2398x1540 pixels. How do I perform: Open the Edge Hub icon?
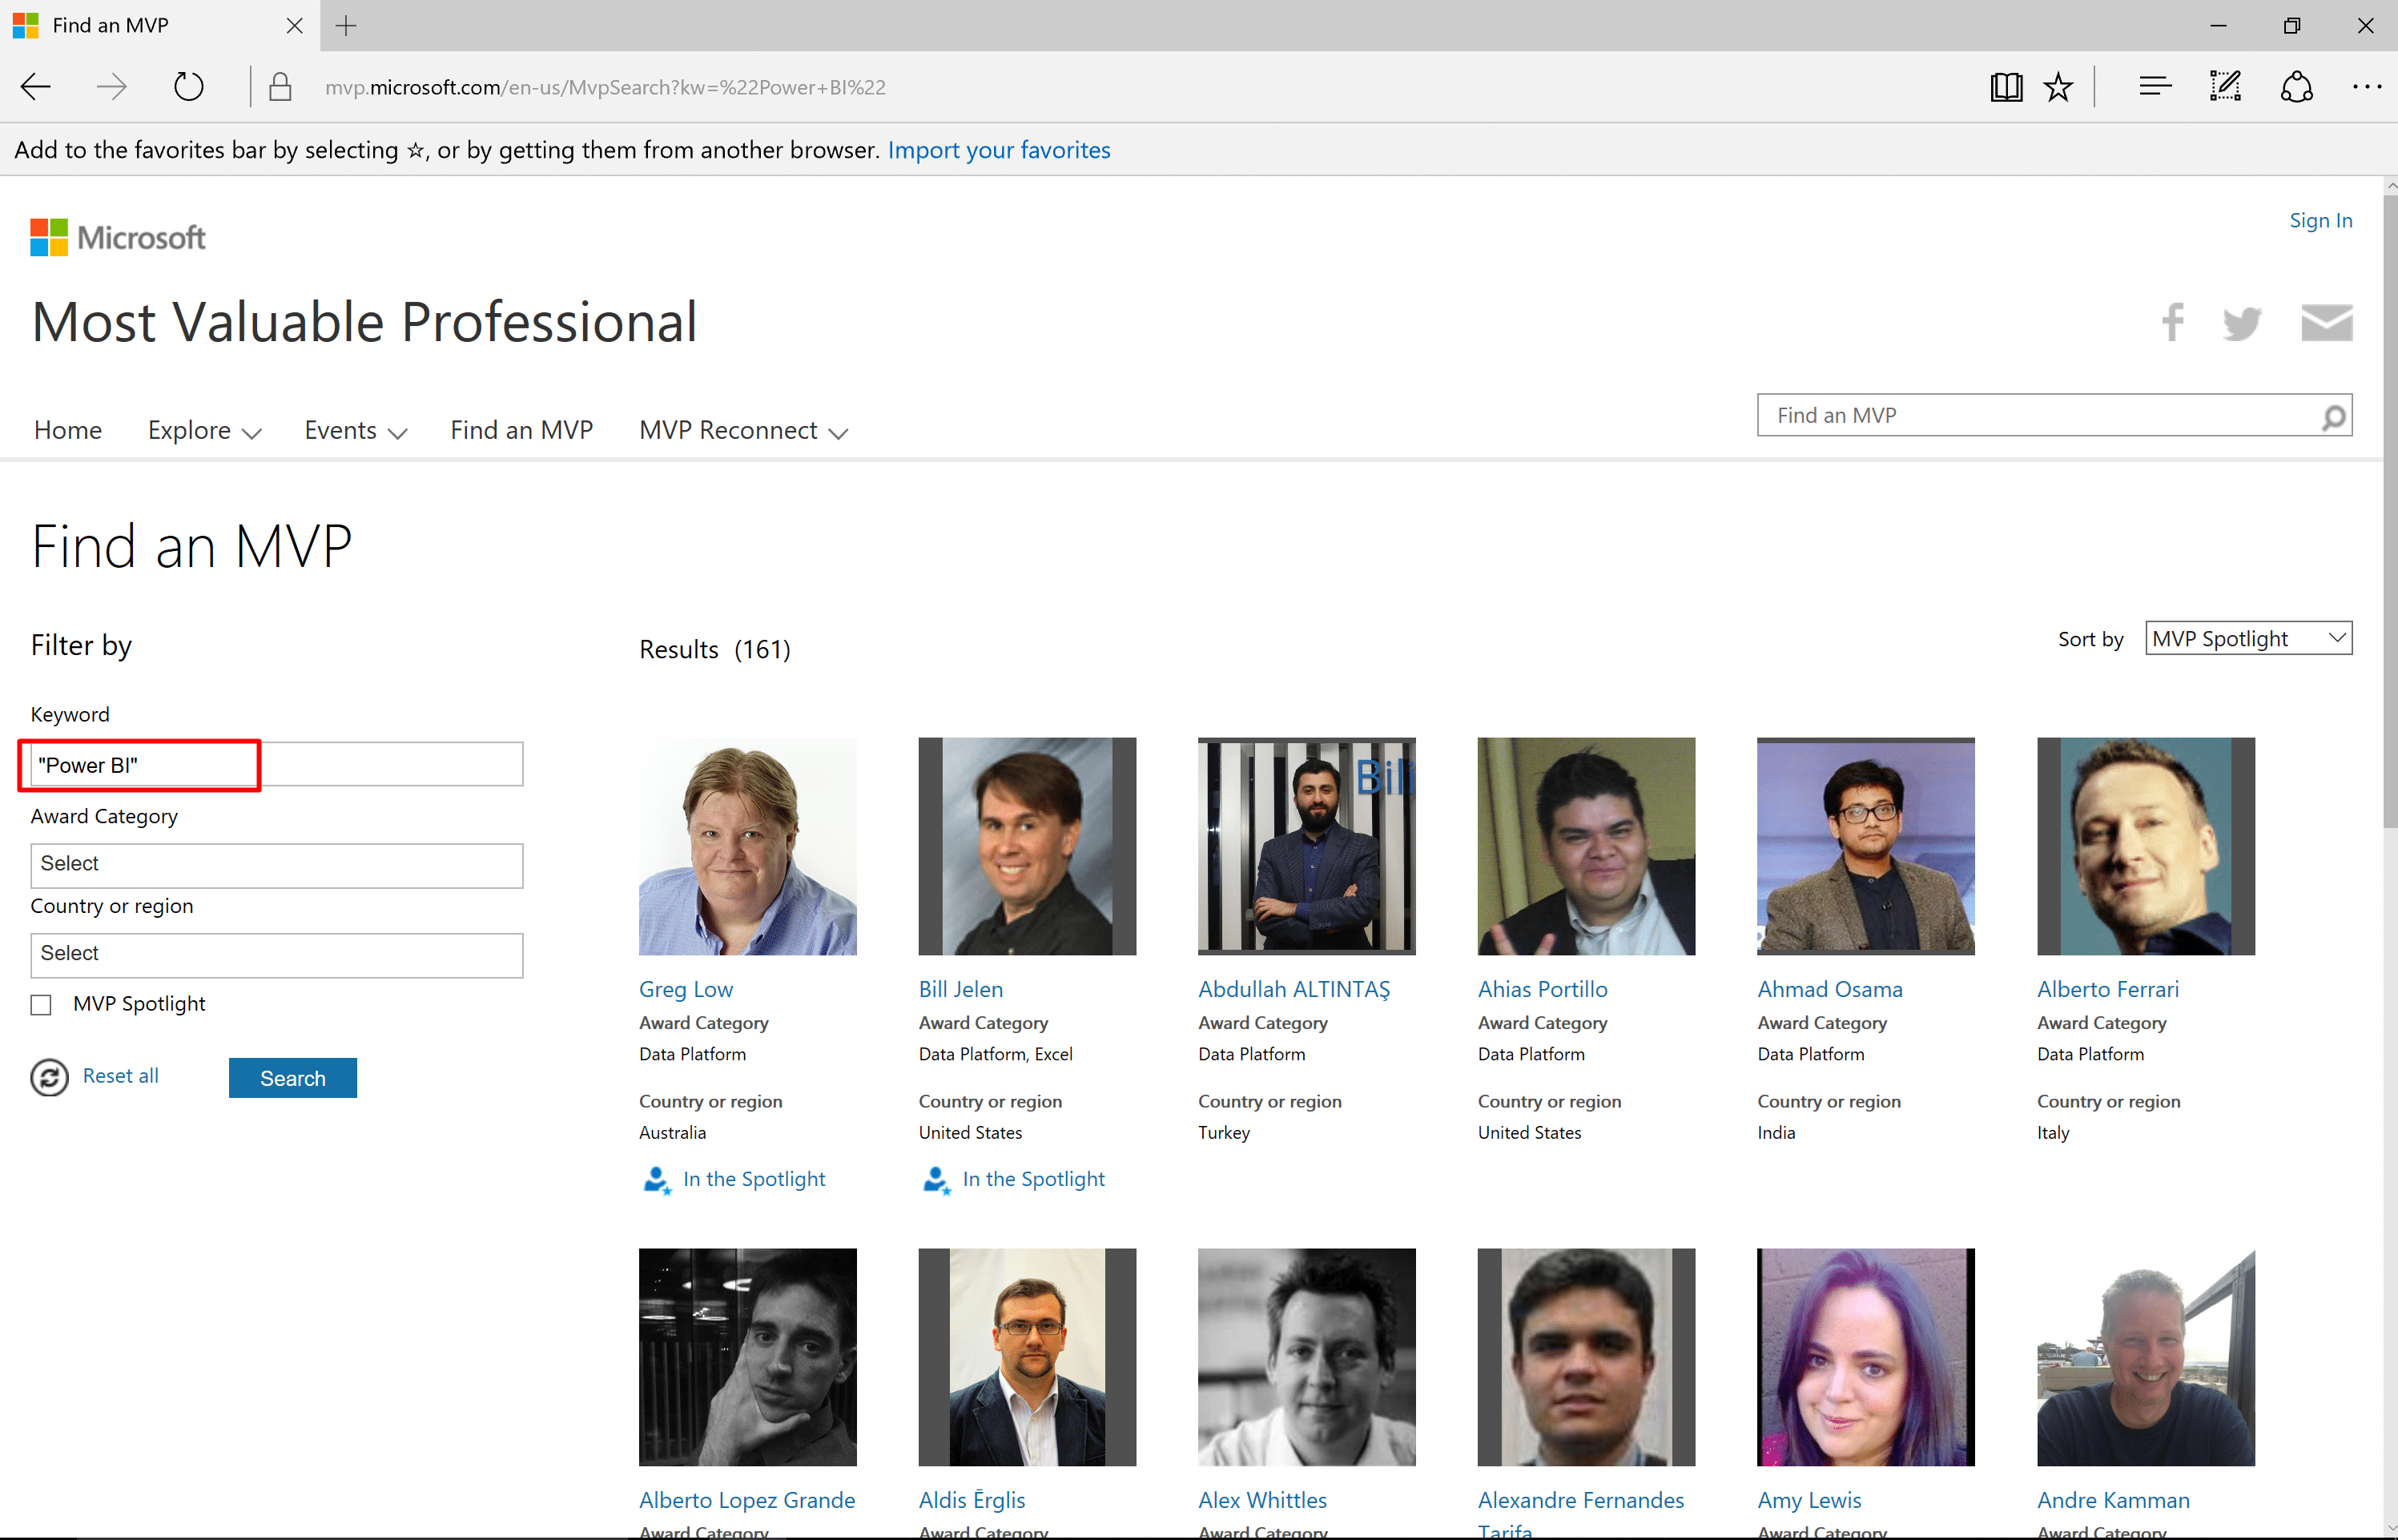point(2155,87)
